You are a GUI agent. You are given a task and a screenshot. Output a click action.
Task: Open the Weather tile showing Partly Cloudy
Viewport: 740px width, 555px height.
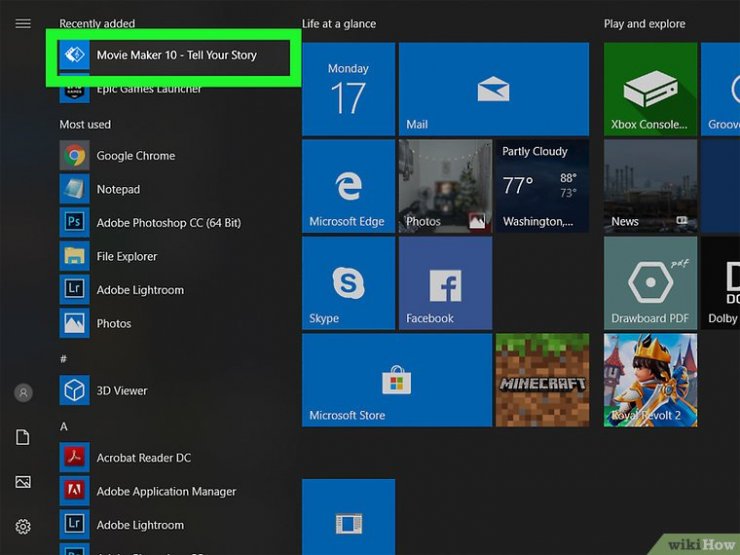click(542, 186)
